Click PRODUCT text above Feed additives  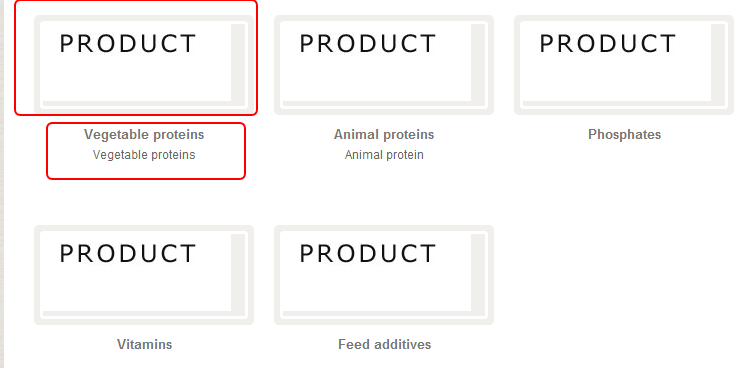[x=368, y=254]
